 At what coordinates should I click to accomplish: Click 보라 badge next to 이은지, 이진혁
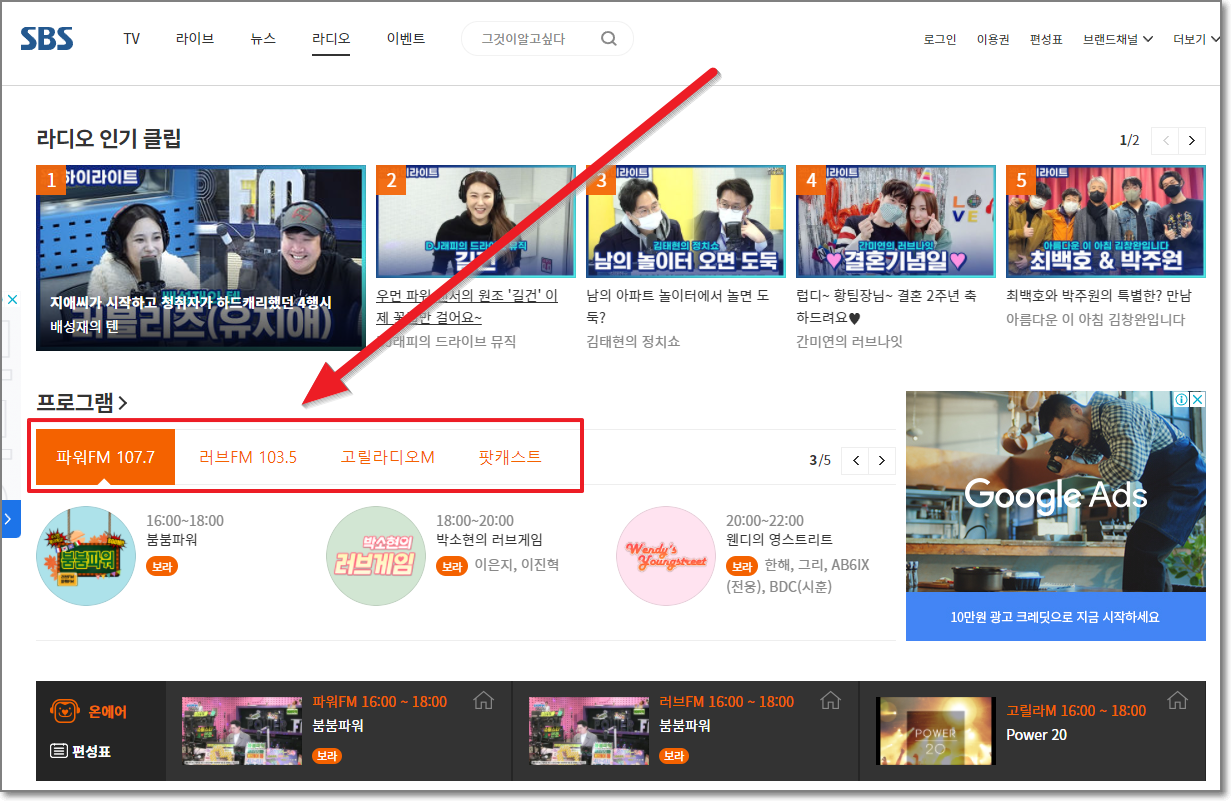452,566
